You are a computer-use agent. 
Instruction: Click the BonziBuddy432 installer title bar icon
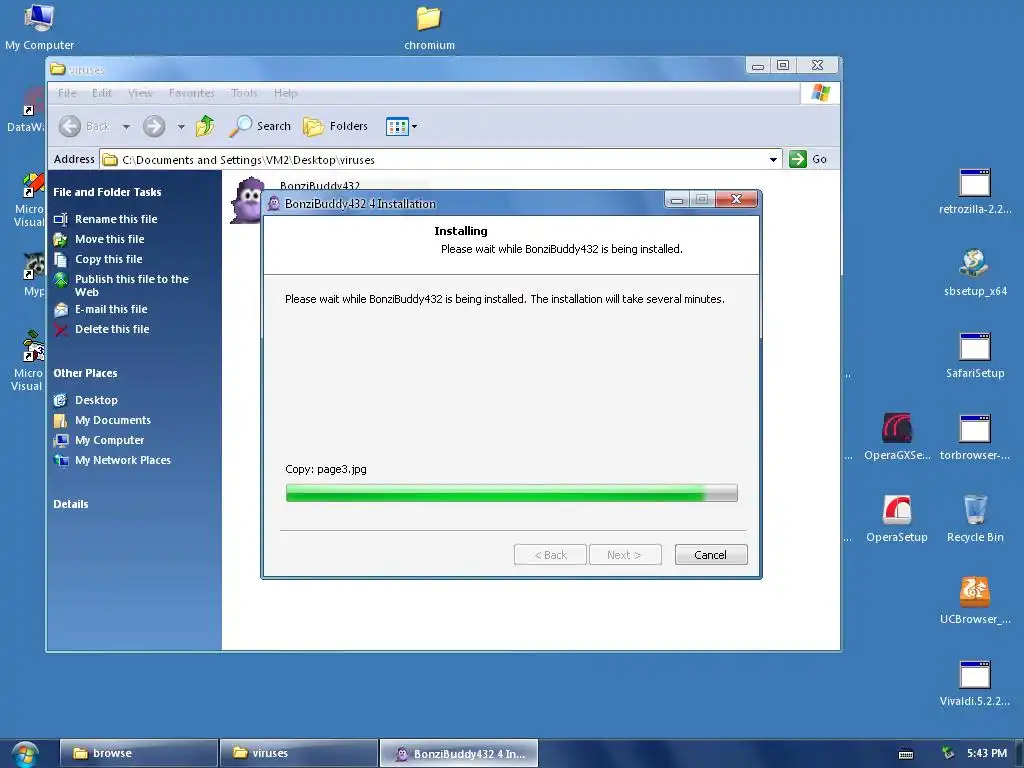coord(274,204)
